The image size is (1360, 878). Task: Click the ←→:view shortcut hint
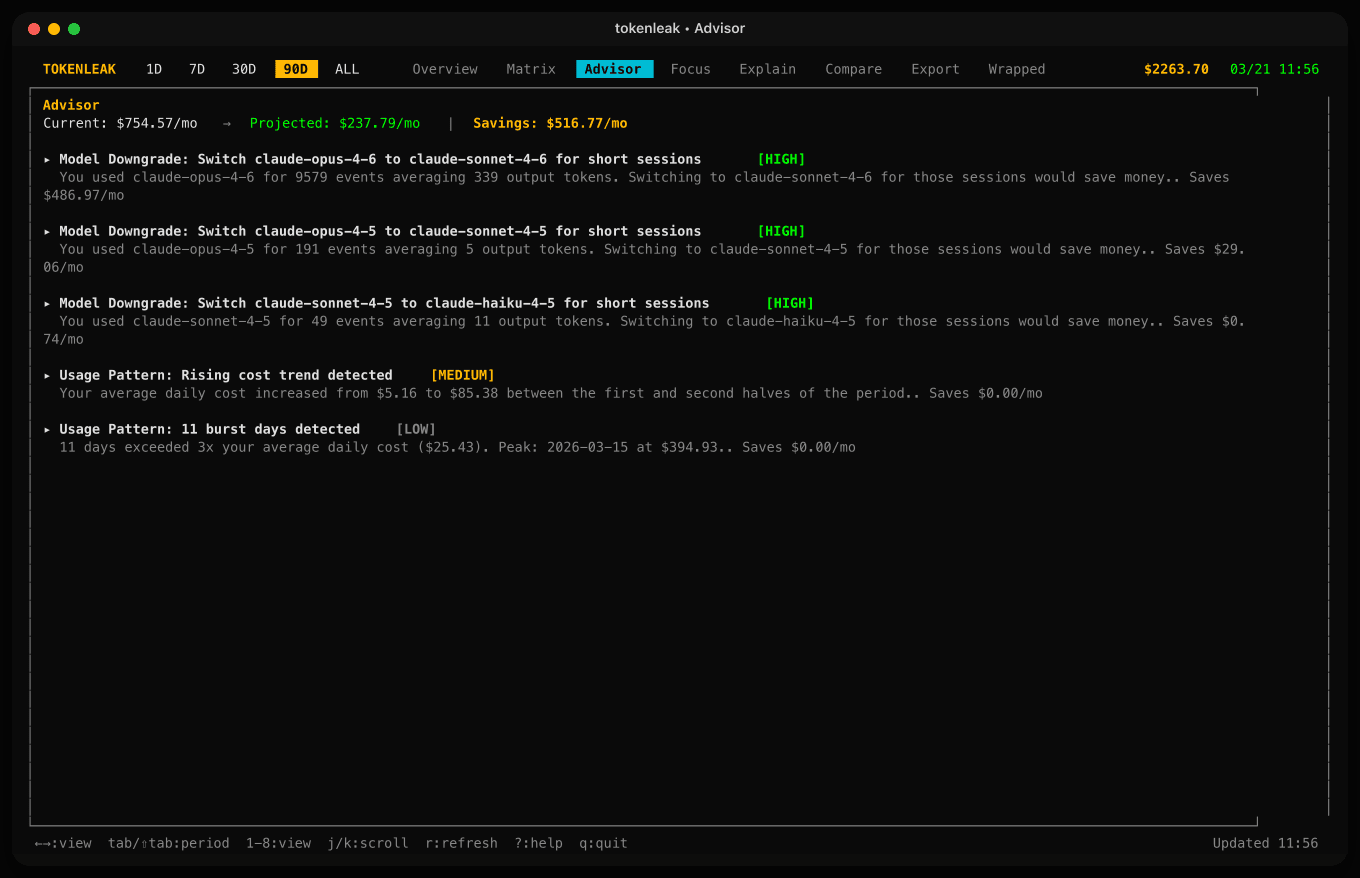[63, 843]
